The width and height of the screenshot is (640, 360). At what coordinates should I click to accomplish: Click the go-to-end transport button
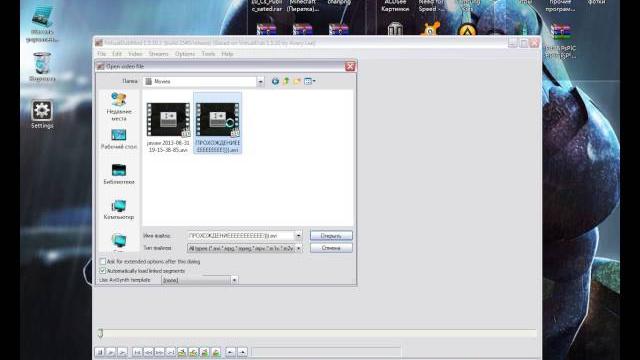coord(171,352)
